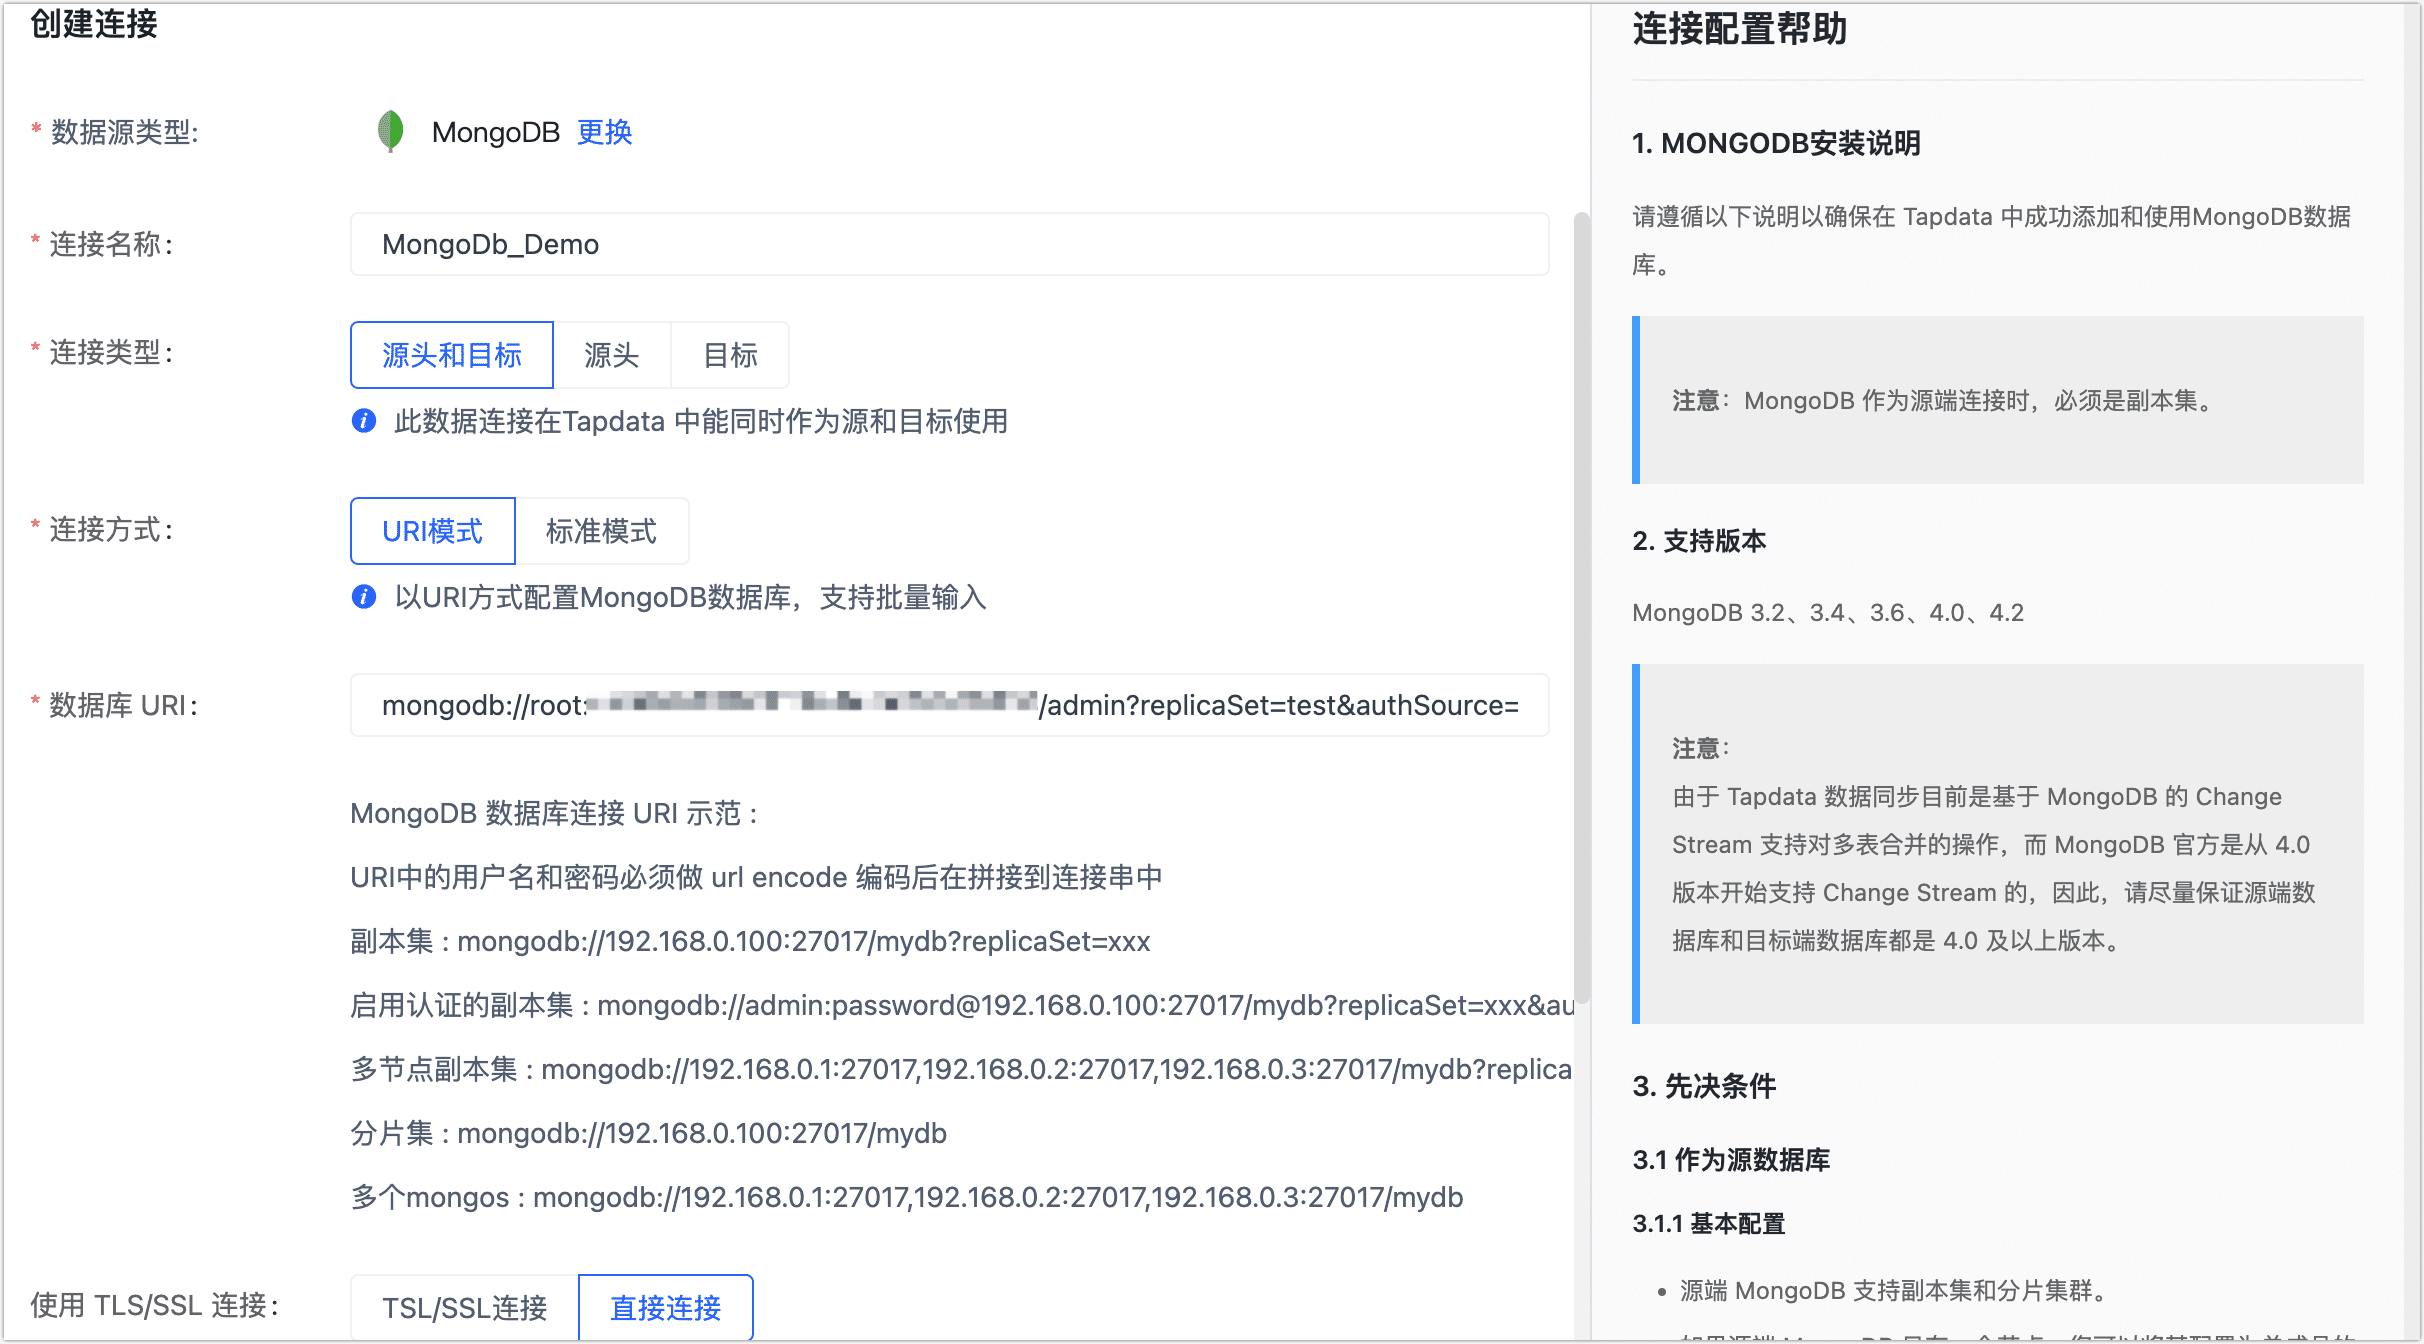Viewport: 2424px width, 1344px height.
Task: Click the MongoDB leaf icon
Action: pyautogui.click(x=391, y=131)
